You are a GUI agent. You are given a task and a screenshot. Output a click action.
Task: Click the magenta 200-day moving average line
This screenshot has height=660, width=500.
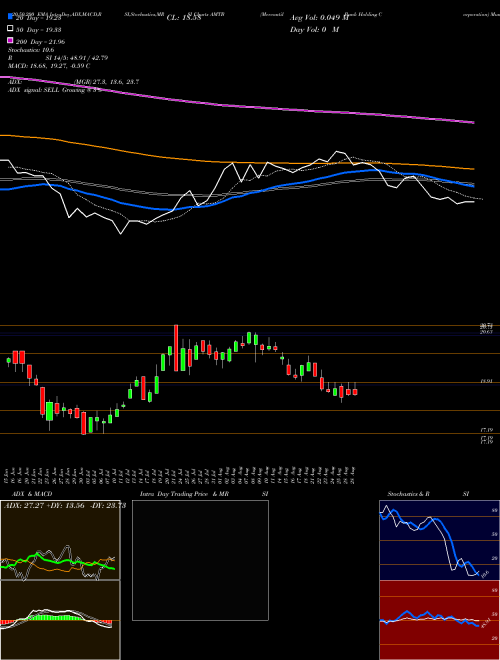pos(236,105)
